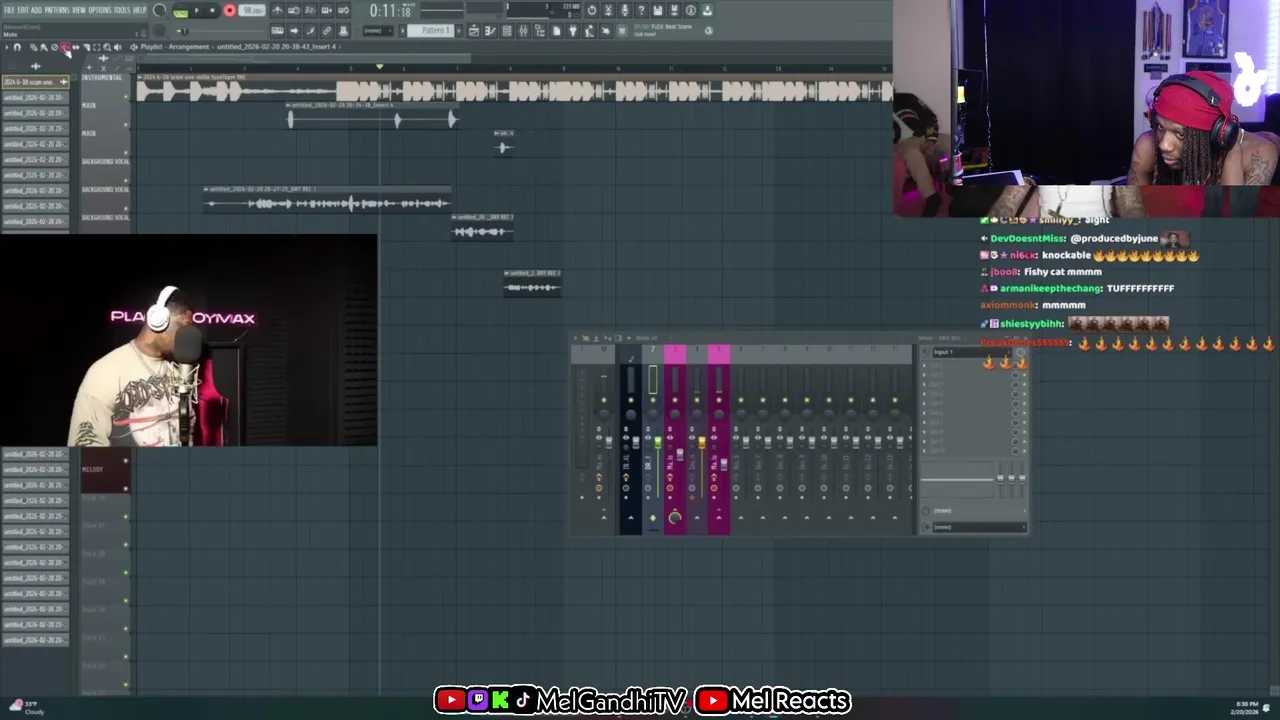Open the OPTIONS menu
The width and height of the screenshot is (1280, 720).
click(x=100, y=10)
